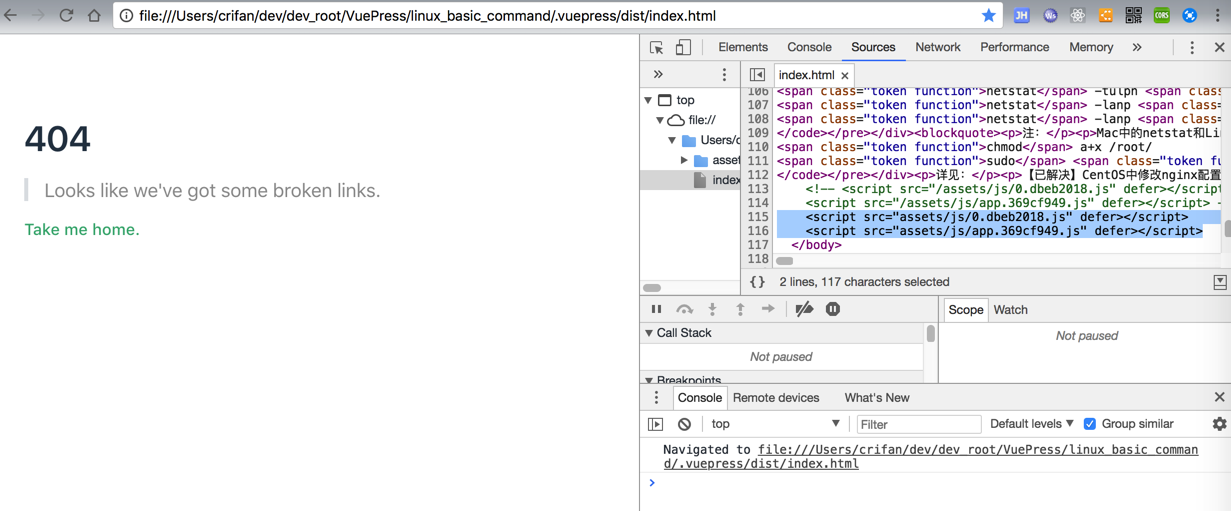Open drawer menu dots beside Console
Viewport: 1231px width, 511px height.
coord(657,397)
